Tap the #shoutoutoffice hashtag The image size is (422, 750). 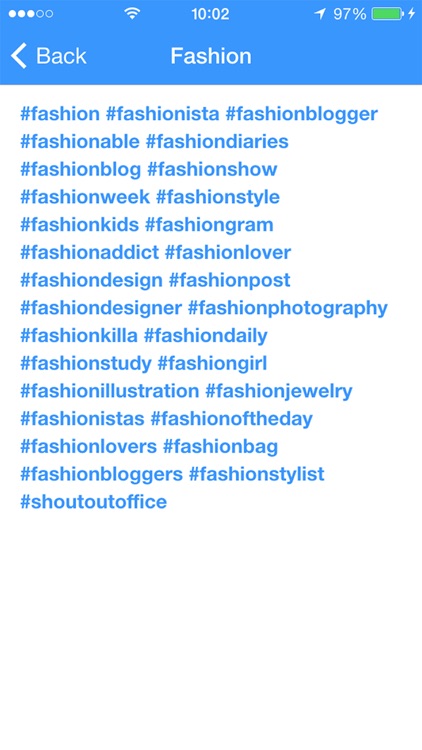(93, 502)
